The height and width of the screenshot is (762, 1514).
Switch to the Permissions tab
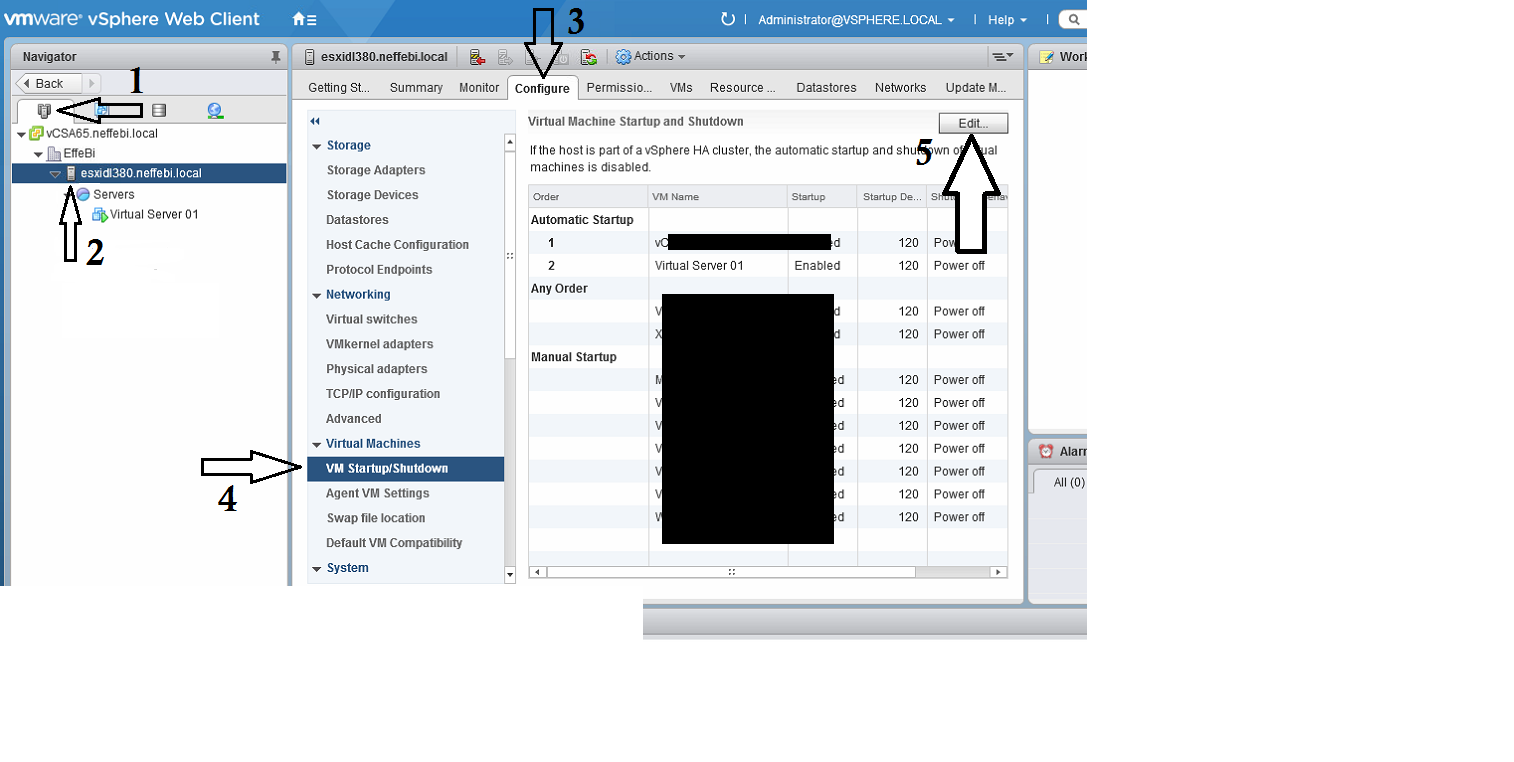pos(619,88)
